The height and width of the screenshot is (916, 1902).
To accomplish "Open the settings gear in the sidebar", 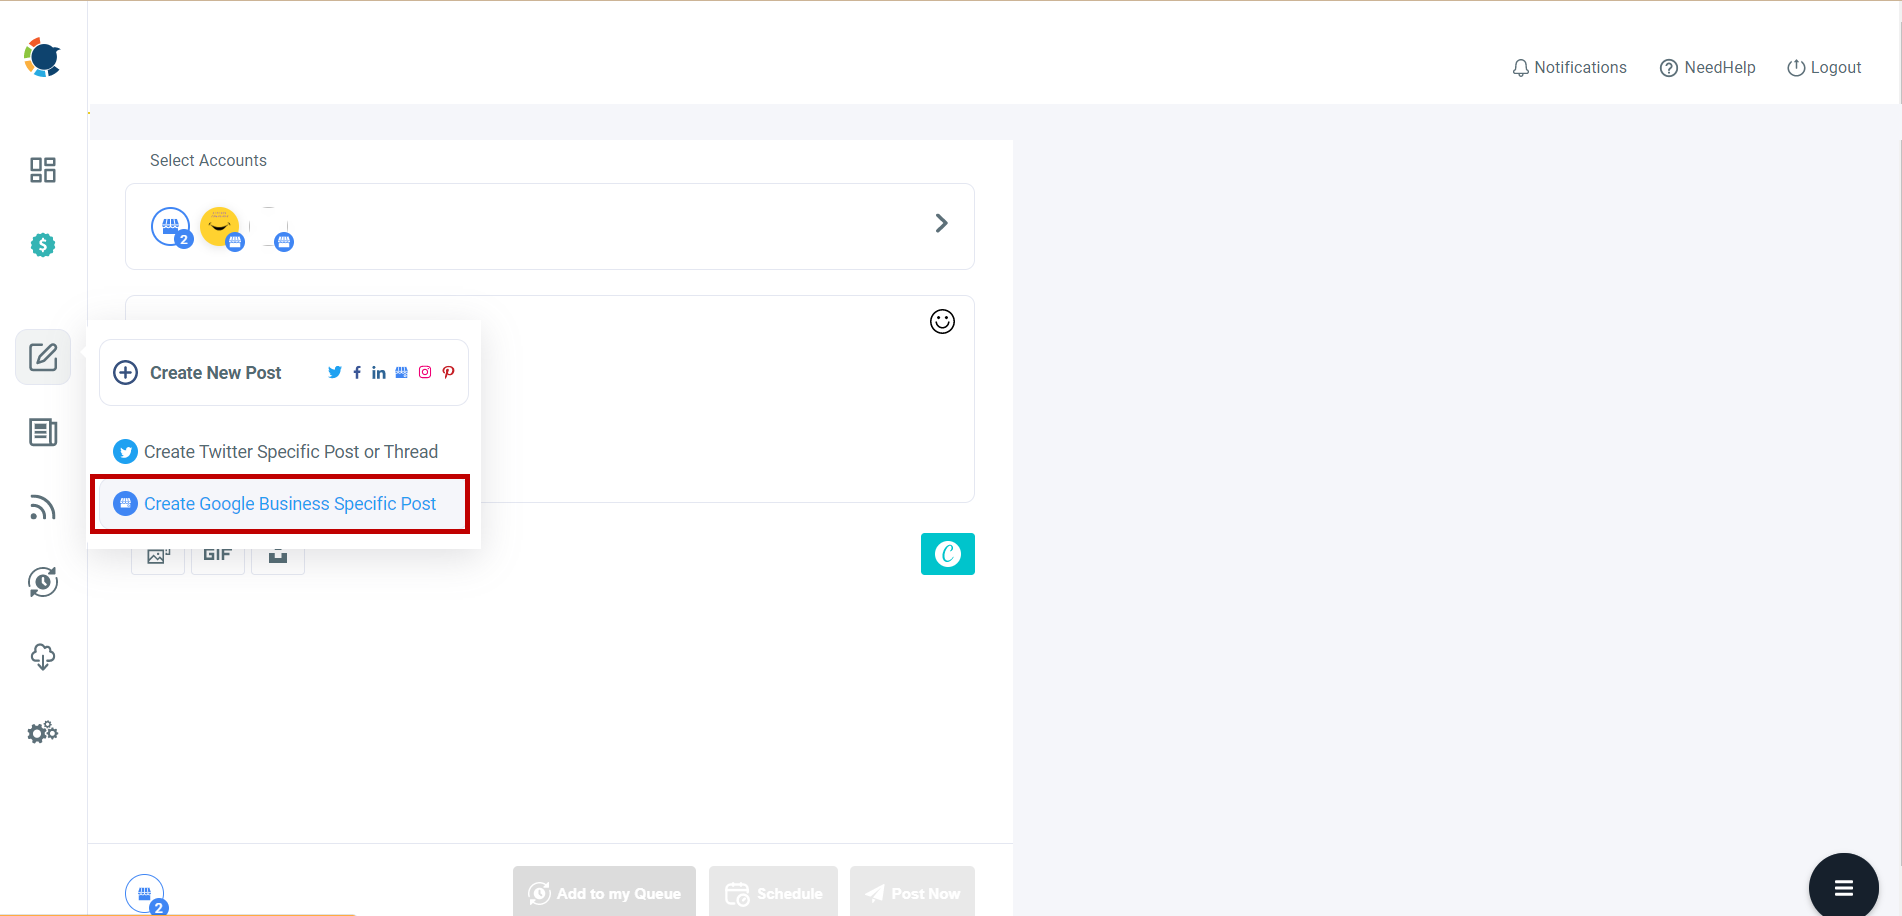I will pyautogui.click(x=42, y=731).
